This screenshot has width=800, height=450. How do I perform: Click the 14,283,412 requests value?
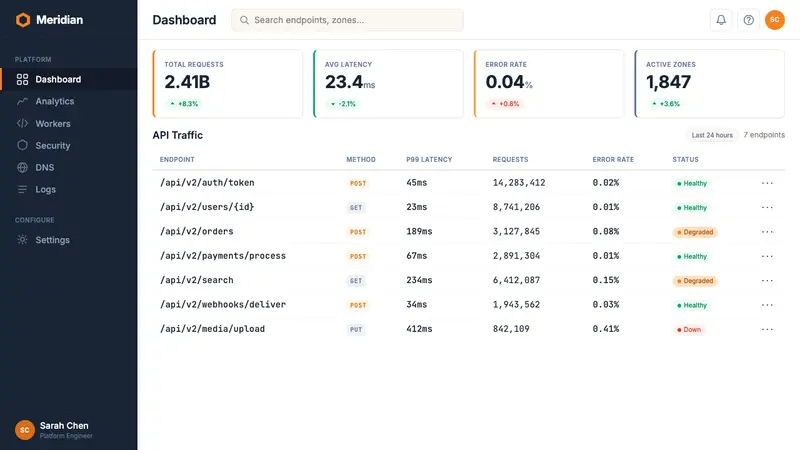pyautogui.click(x=519, y=183)
